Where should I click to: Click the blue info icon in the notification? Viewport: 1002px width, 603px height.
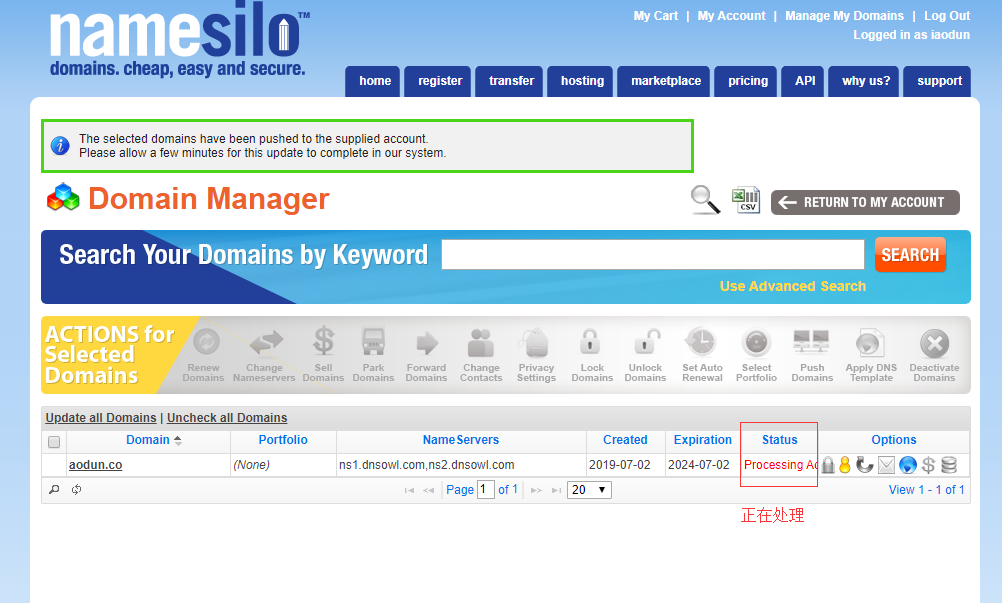click(x=60, y=146)
